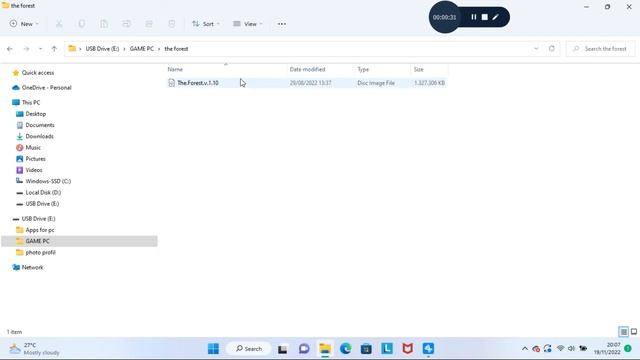
Task: Open Chat app on taskbar
Action: tap(304, 349)
